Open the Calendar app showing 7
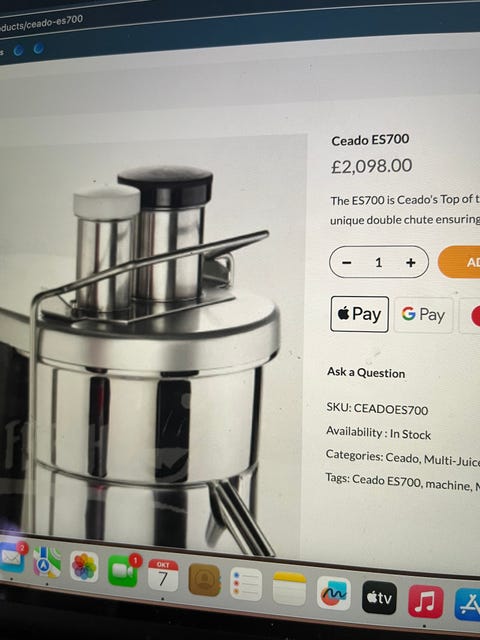 click(x=163, y=576)
